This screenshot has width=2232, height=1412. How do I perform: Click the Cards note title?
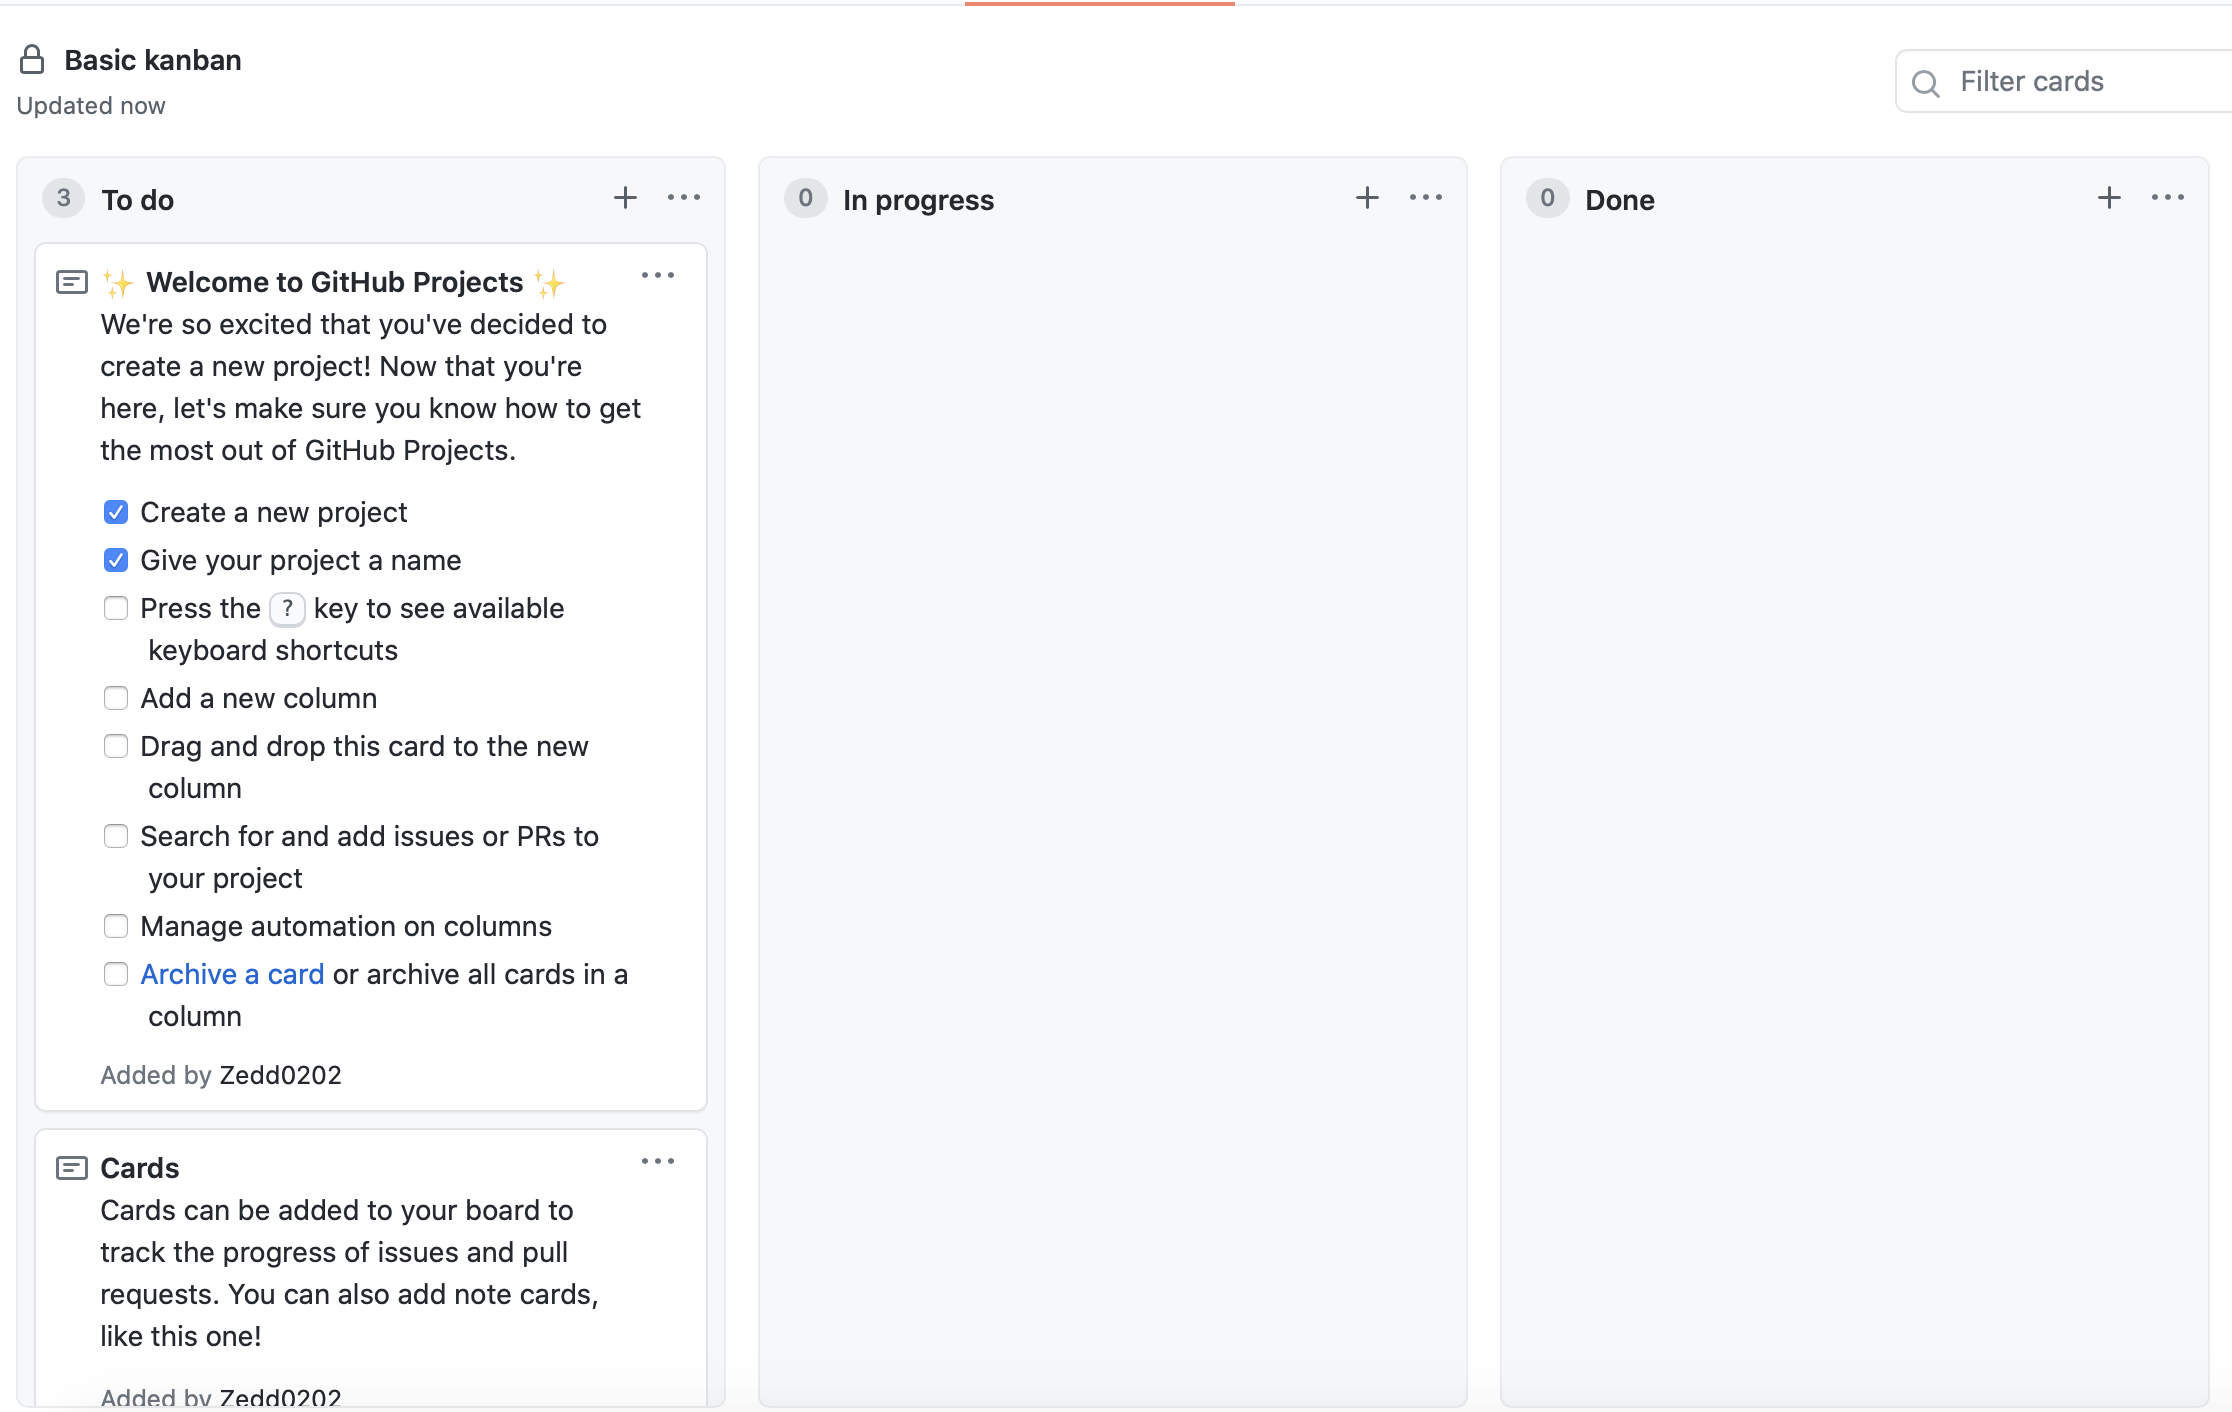tap(140, 1168)
